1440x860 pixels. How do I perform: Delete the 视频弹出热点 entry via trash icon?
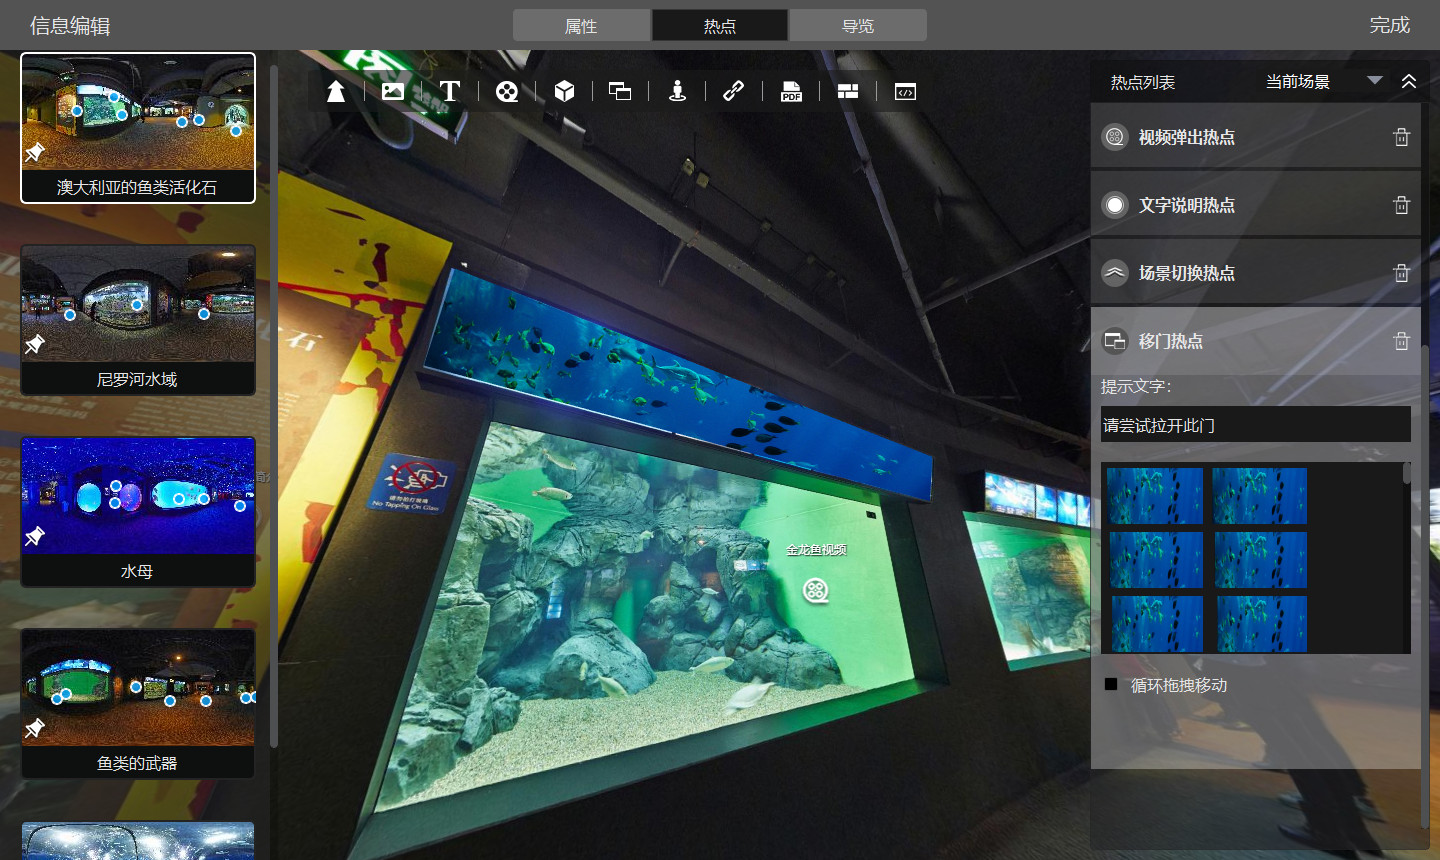coord(1401,137)
